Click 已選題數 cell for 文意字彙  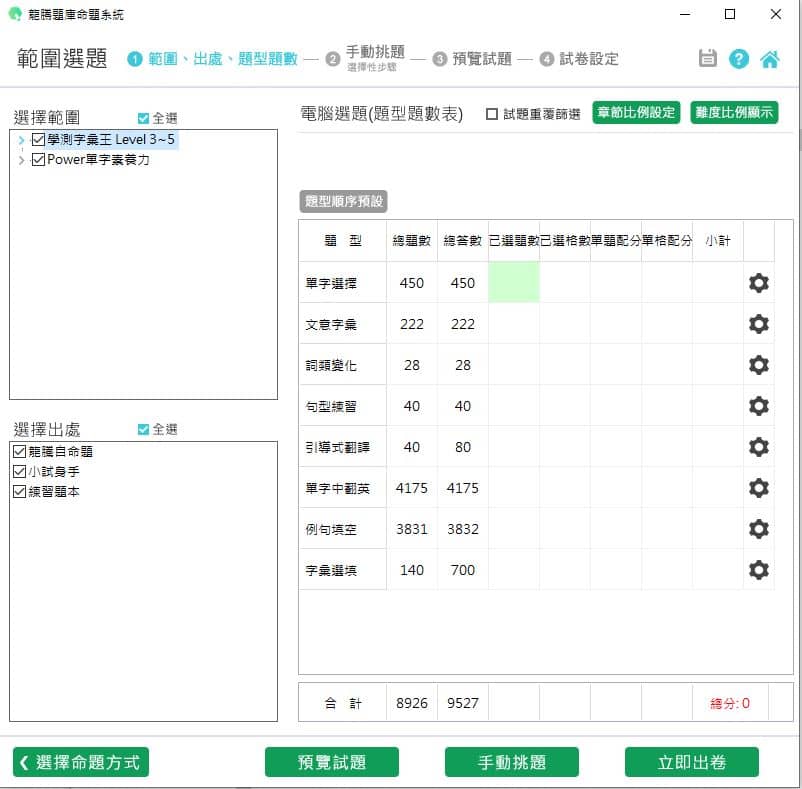[x=514, y=324]
